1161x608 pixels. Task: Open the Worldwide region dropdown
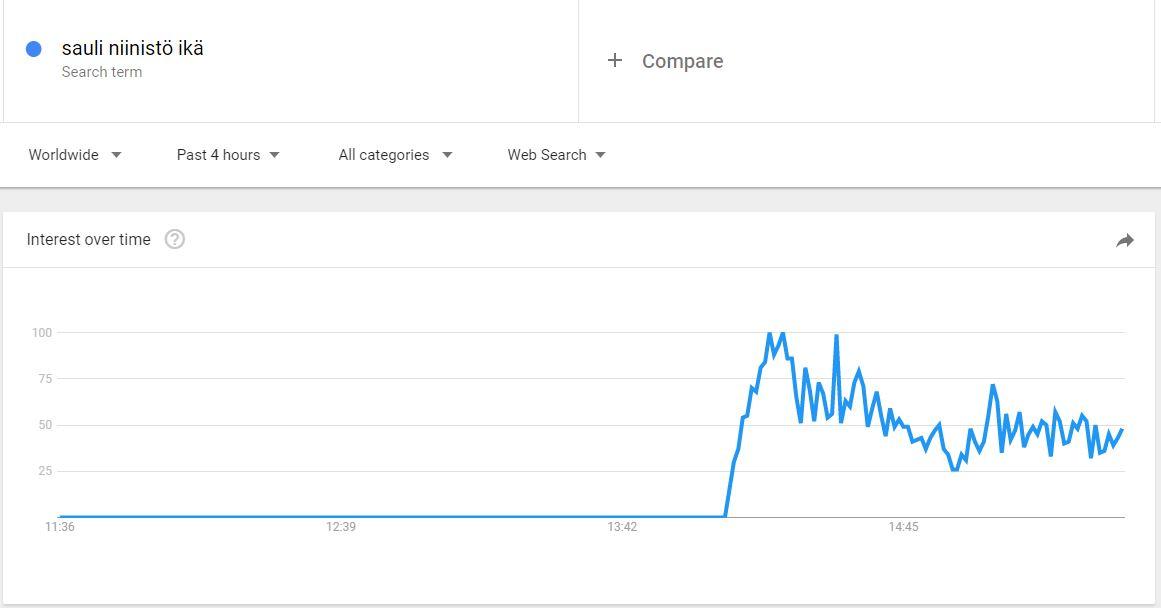click(75, 155)
